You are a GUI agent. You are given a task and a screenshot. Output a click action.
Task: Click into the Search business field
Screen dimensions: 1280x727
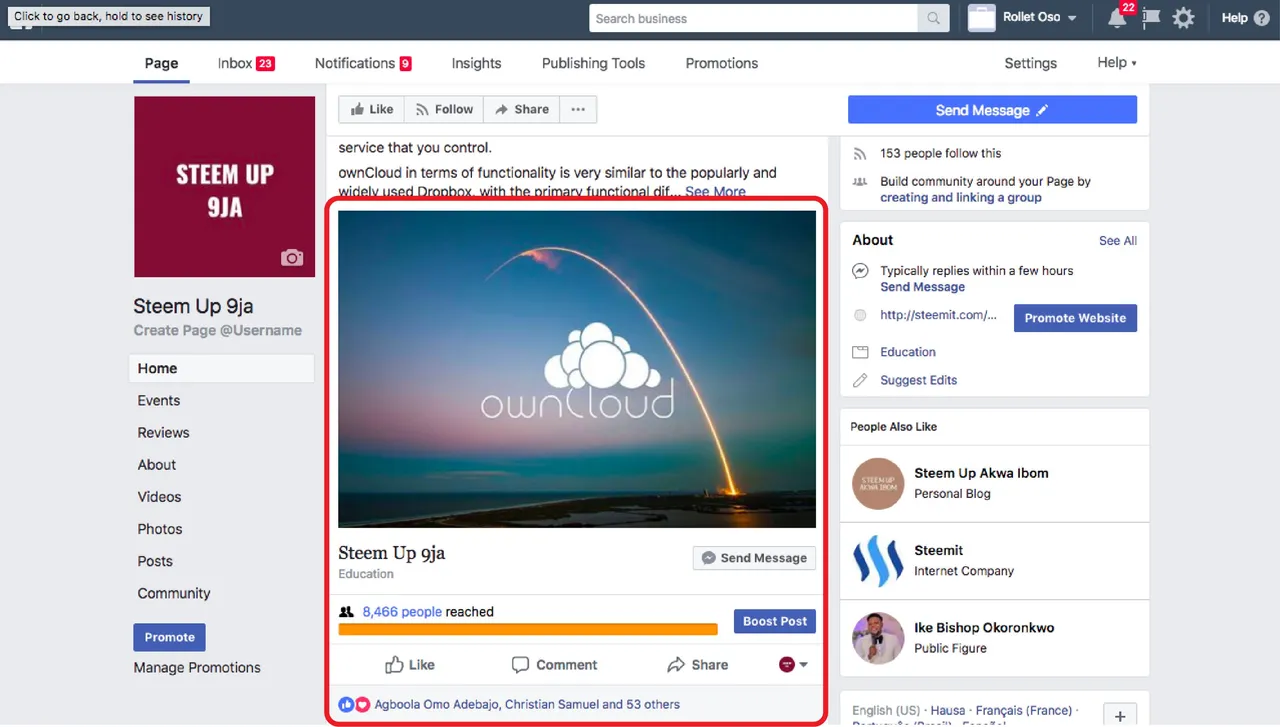click(x=753, y=18)
